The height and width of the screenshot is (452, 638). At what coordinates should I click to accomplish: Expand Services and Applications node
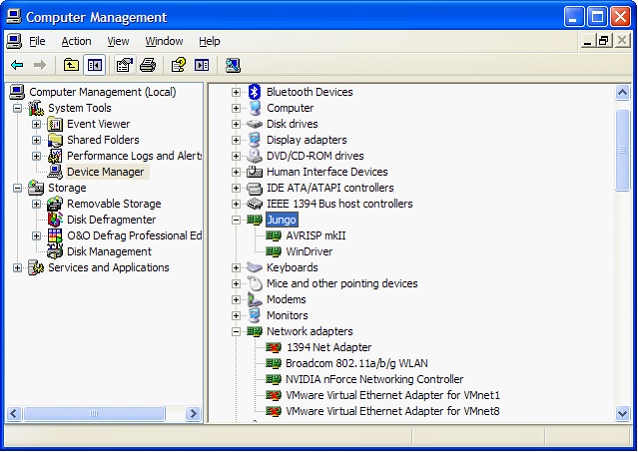click(17, 268)
